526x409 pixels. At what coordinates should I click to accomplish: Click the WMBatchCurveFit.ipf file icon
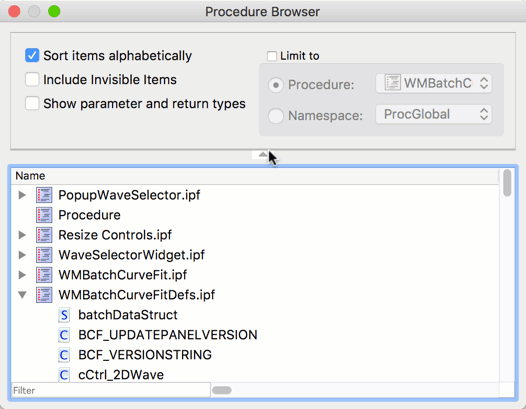(x=44, y=275)
